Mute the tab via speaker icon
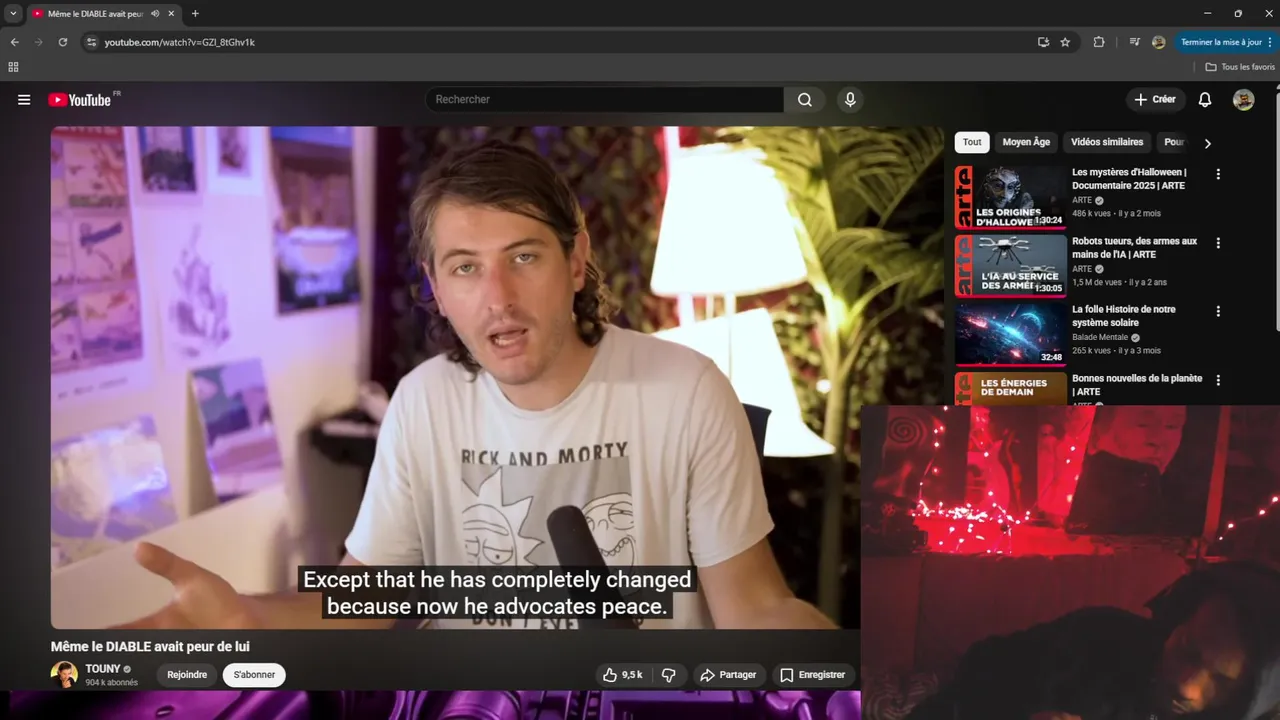 coord(155,14)
